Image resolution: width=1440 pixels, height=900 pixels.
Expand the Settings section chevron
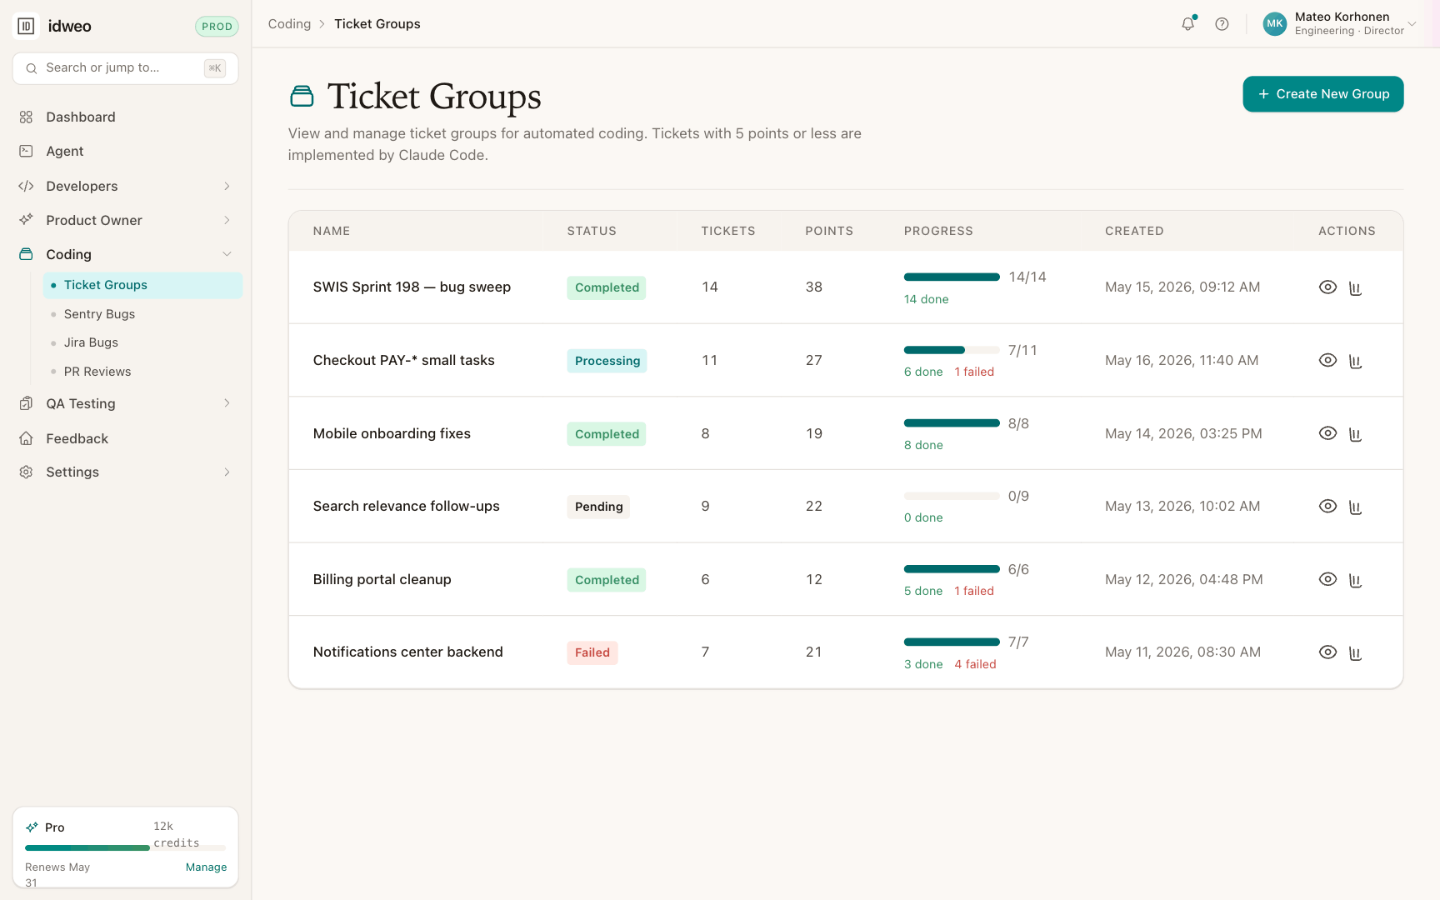[x=227, y=472]
